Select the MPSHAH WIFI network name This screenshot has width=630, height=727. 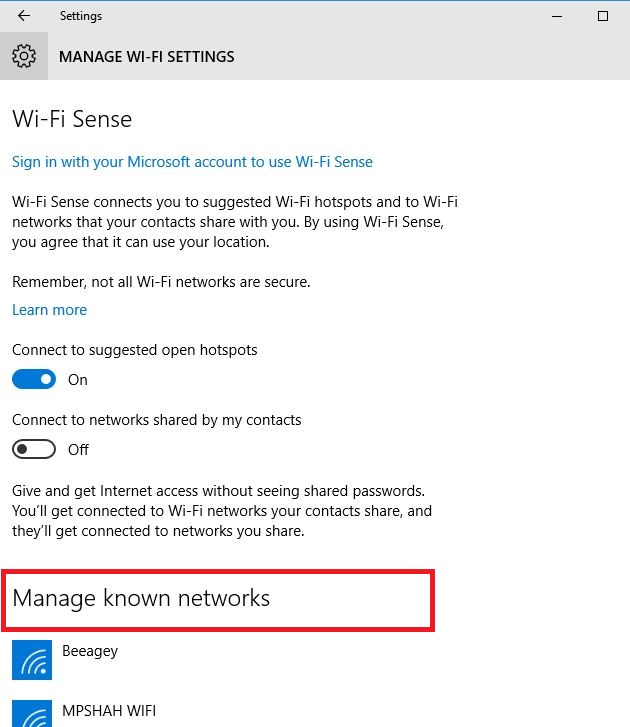[109, 710]
